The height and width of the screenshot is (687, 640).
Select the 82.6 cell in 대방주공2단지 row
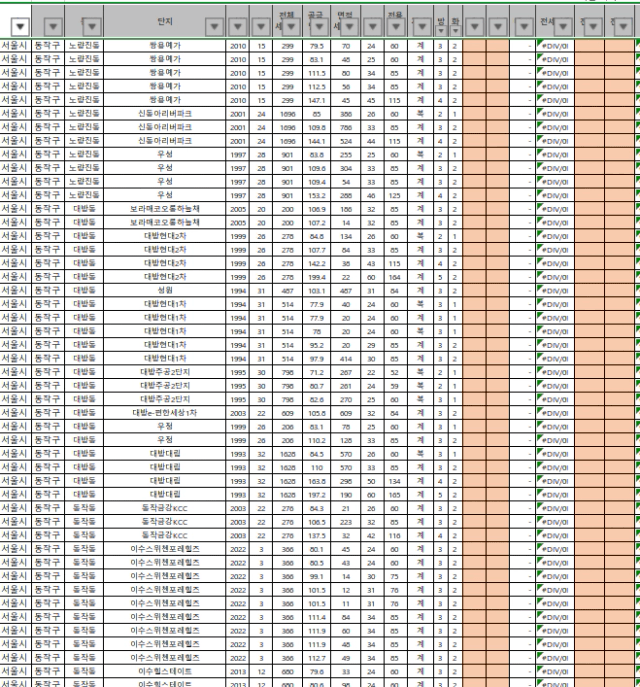[x=316, y=399]
